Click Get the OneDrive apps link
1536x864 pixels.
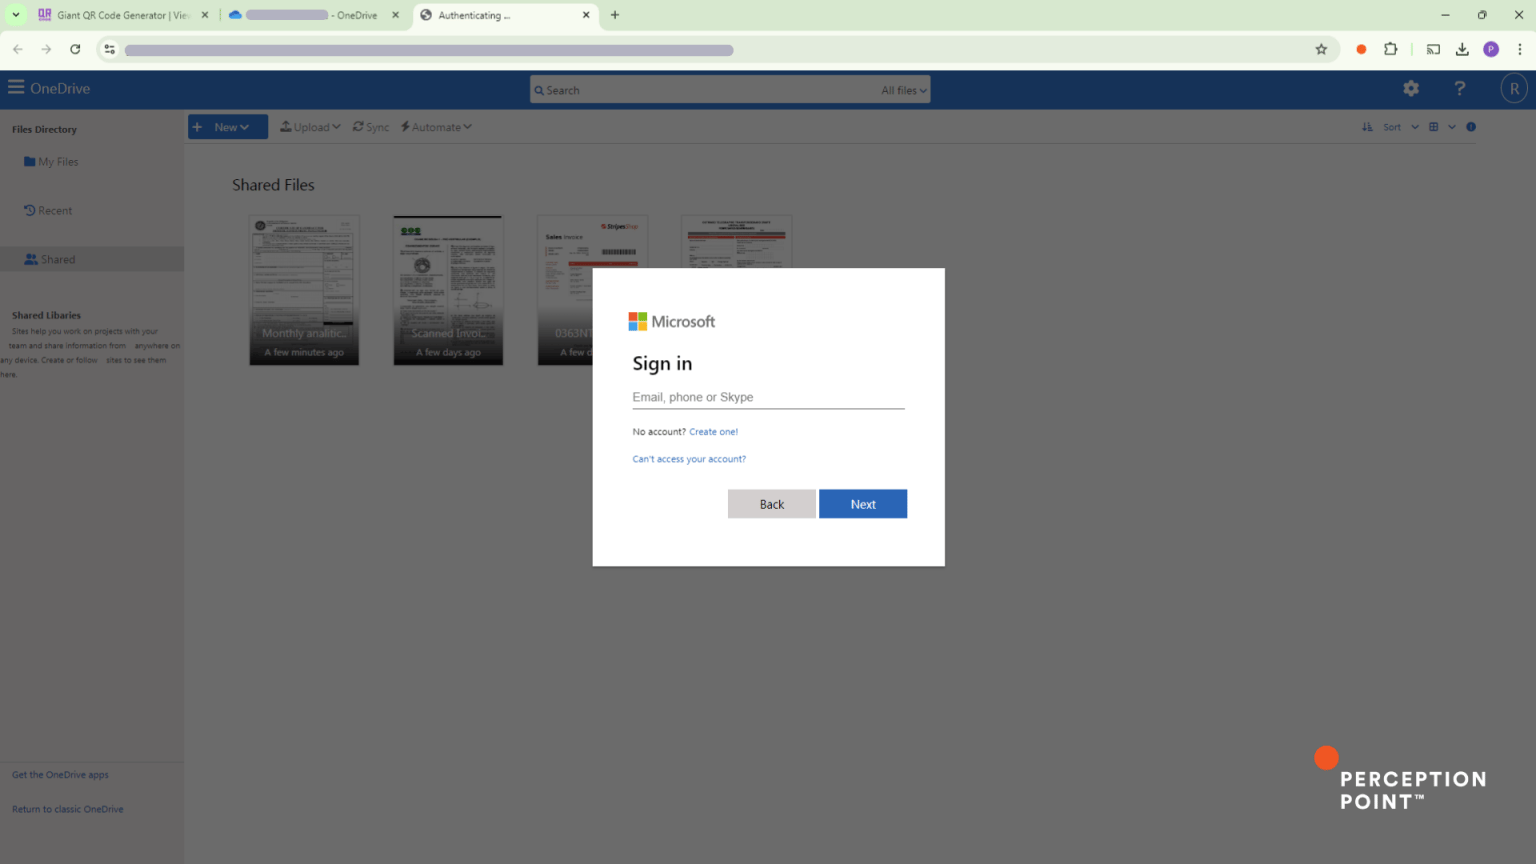(x=60, y=775)
